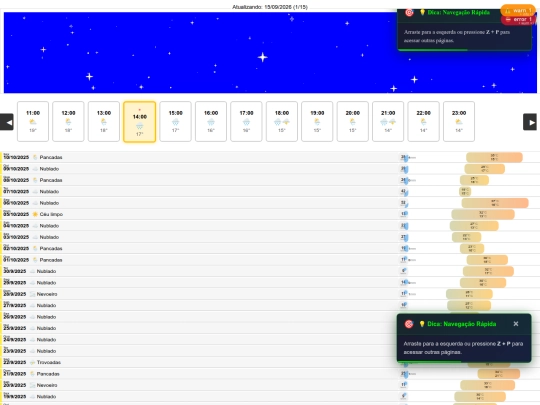Select the 24/9/2025 date
540x405 pixels.
pyautogui.click(x=15, y=340)
